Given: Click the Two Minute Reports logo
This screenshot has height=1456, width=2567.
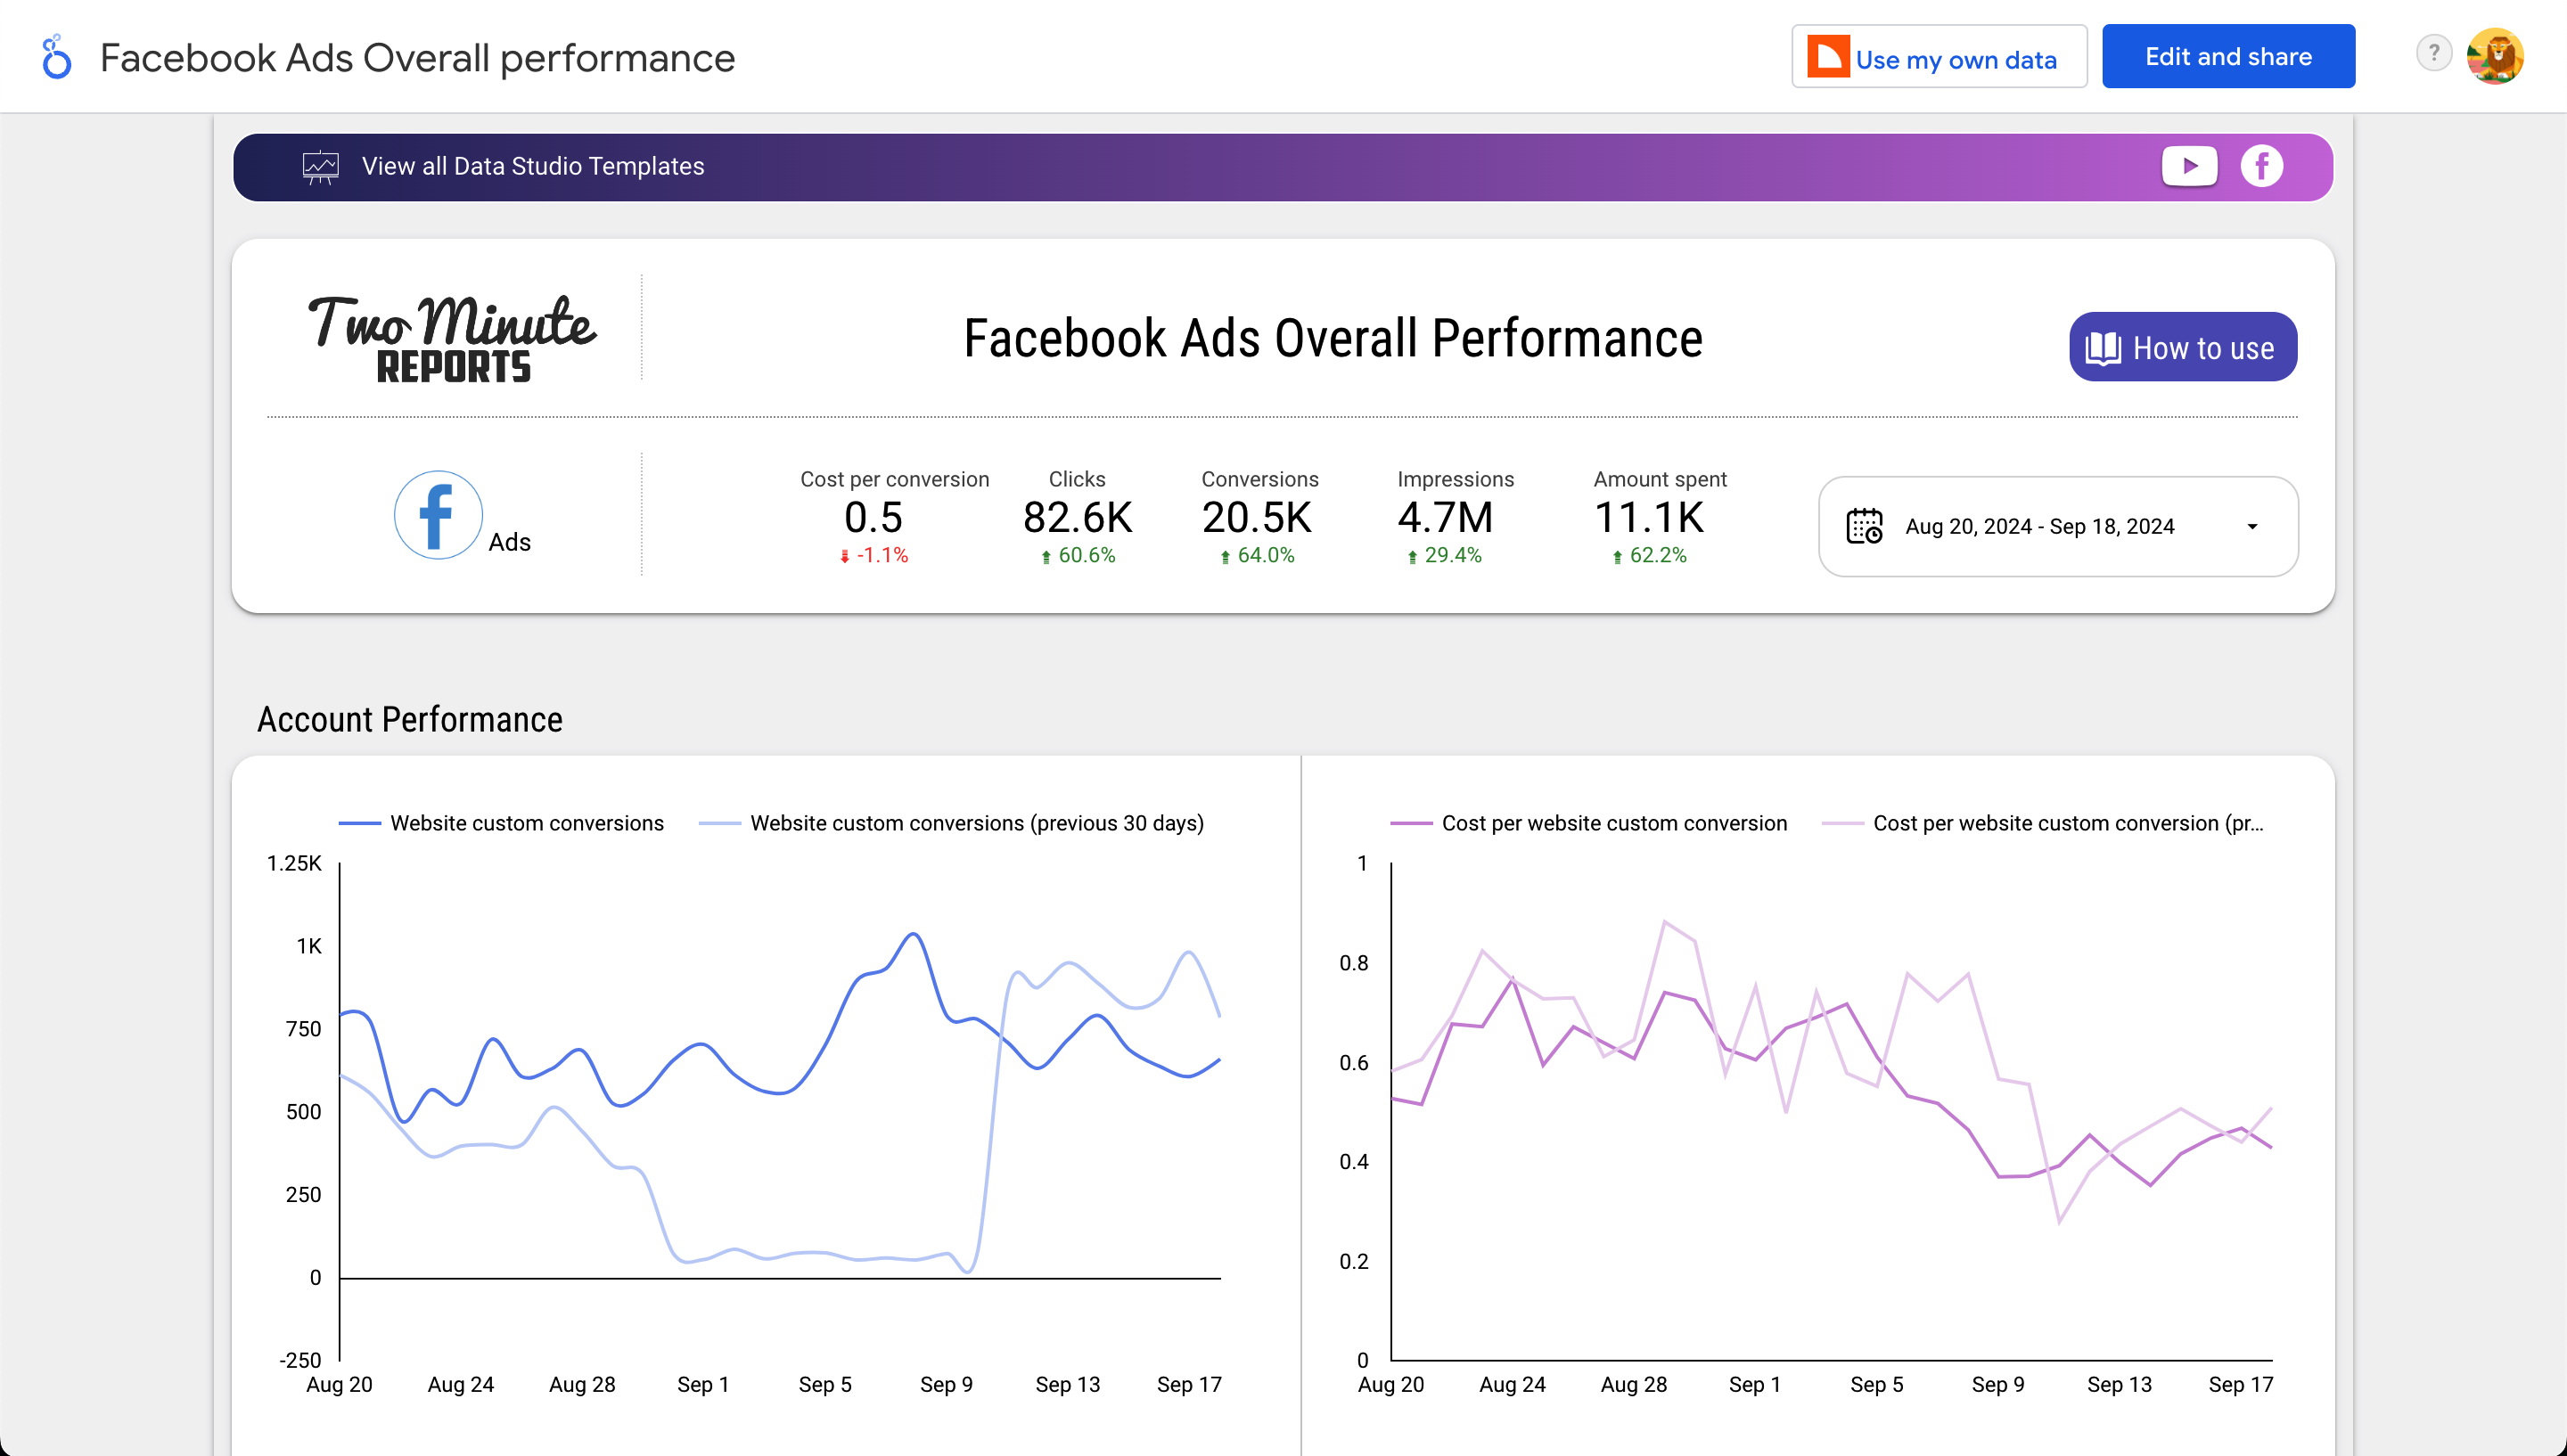Looking at the screenshot, I should 452,338.
